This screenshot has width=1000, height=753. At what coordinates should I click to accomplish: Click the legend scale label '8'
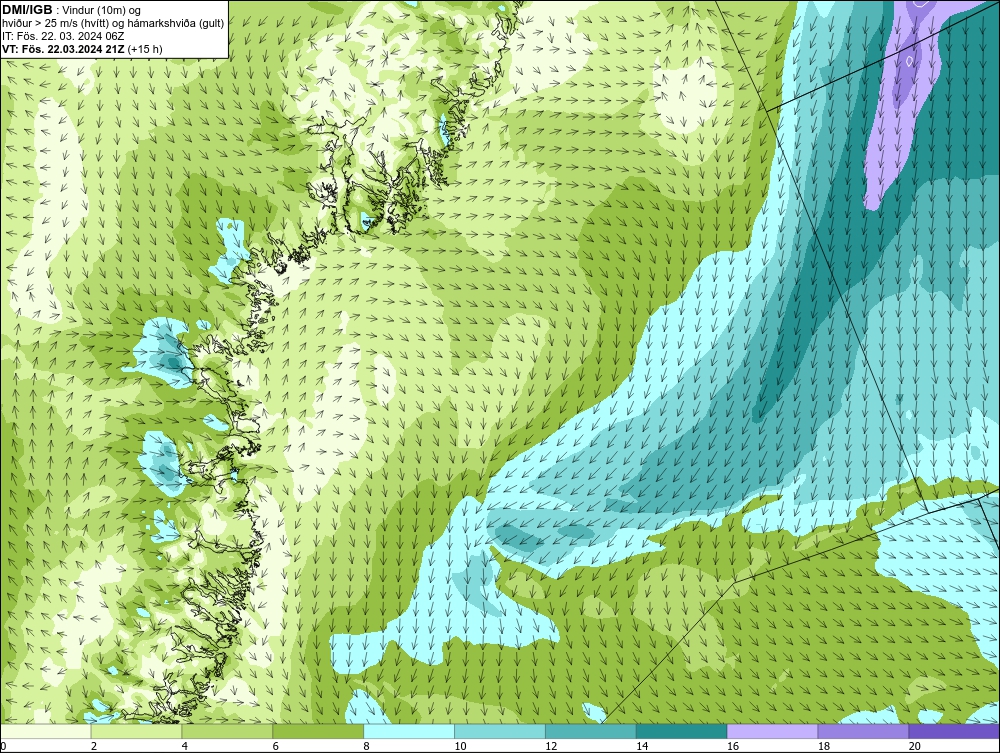coord(367,746)
